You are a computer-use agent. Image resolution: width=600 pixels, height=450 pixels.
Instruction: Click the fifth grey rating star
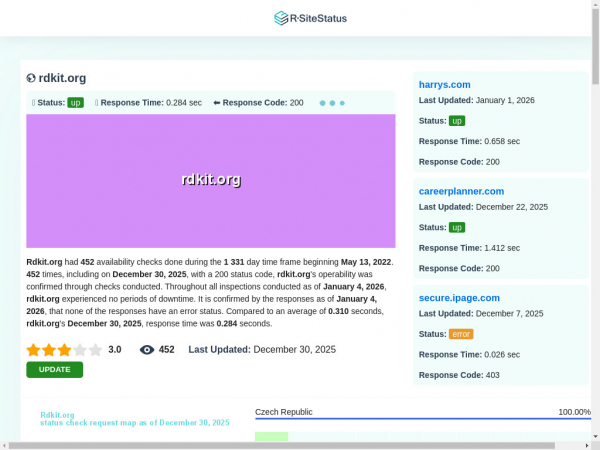(95, 350)
